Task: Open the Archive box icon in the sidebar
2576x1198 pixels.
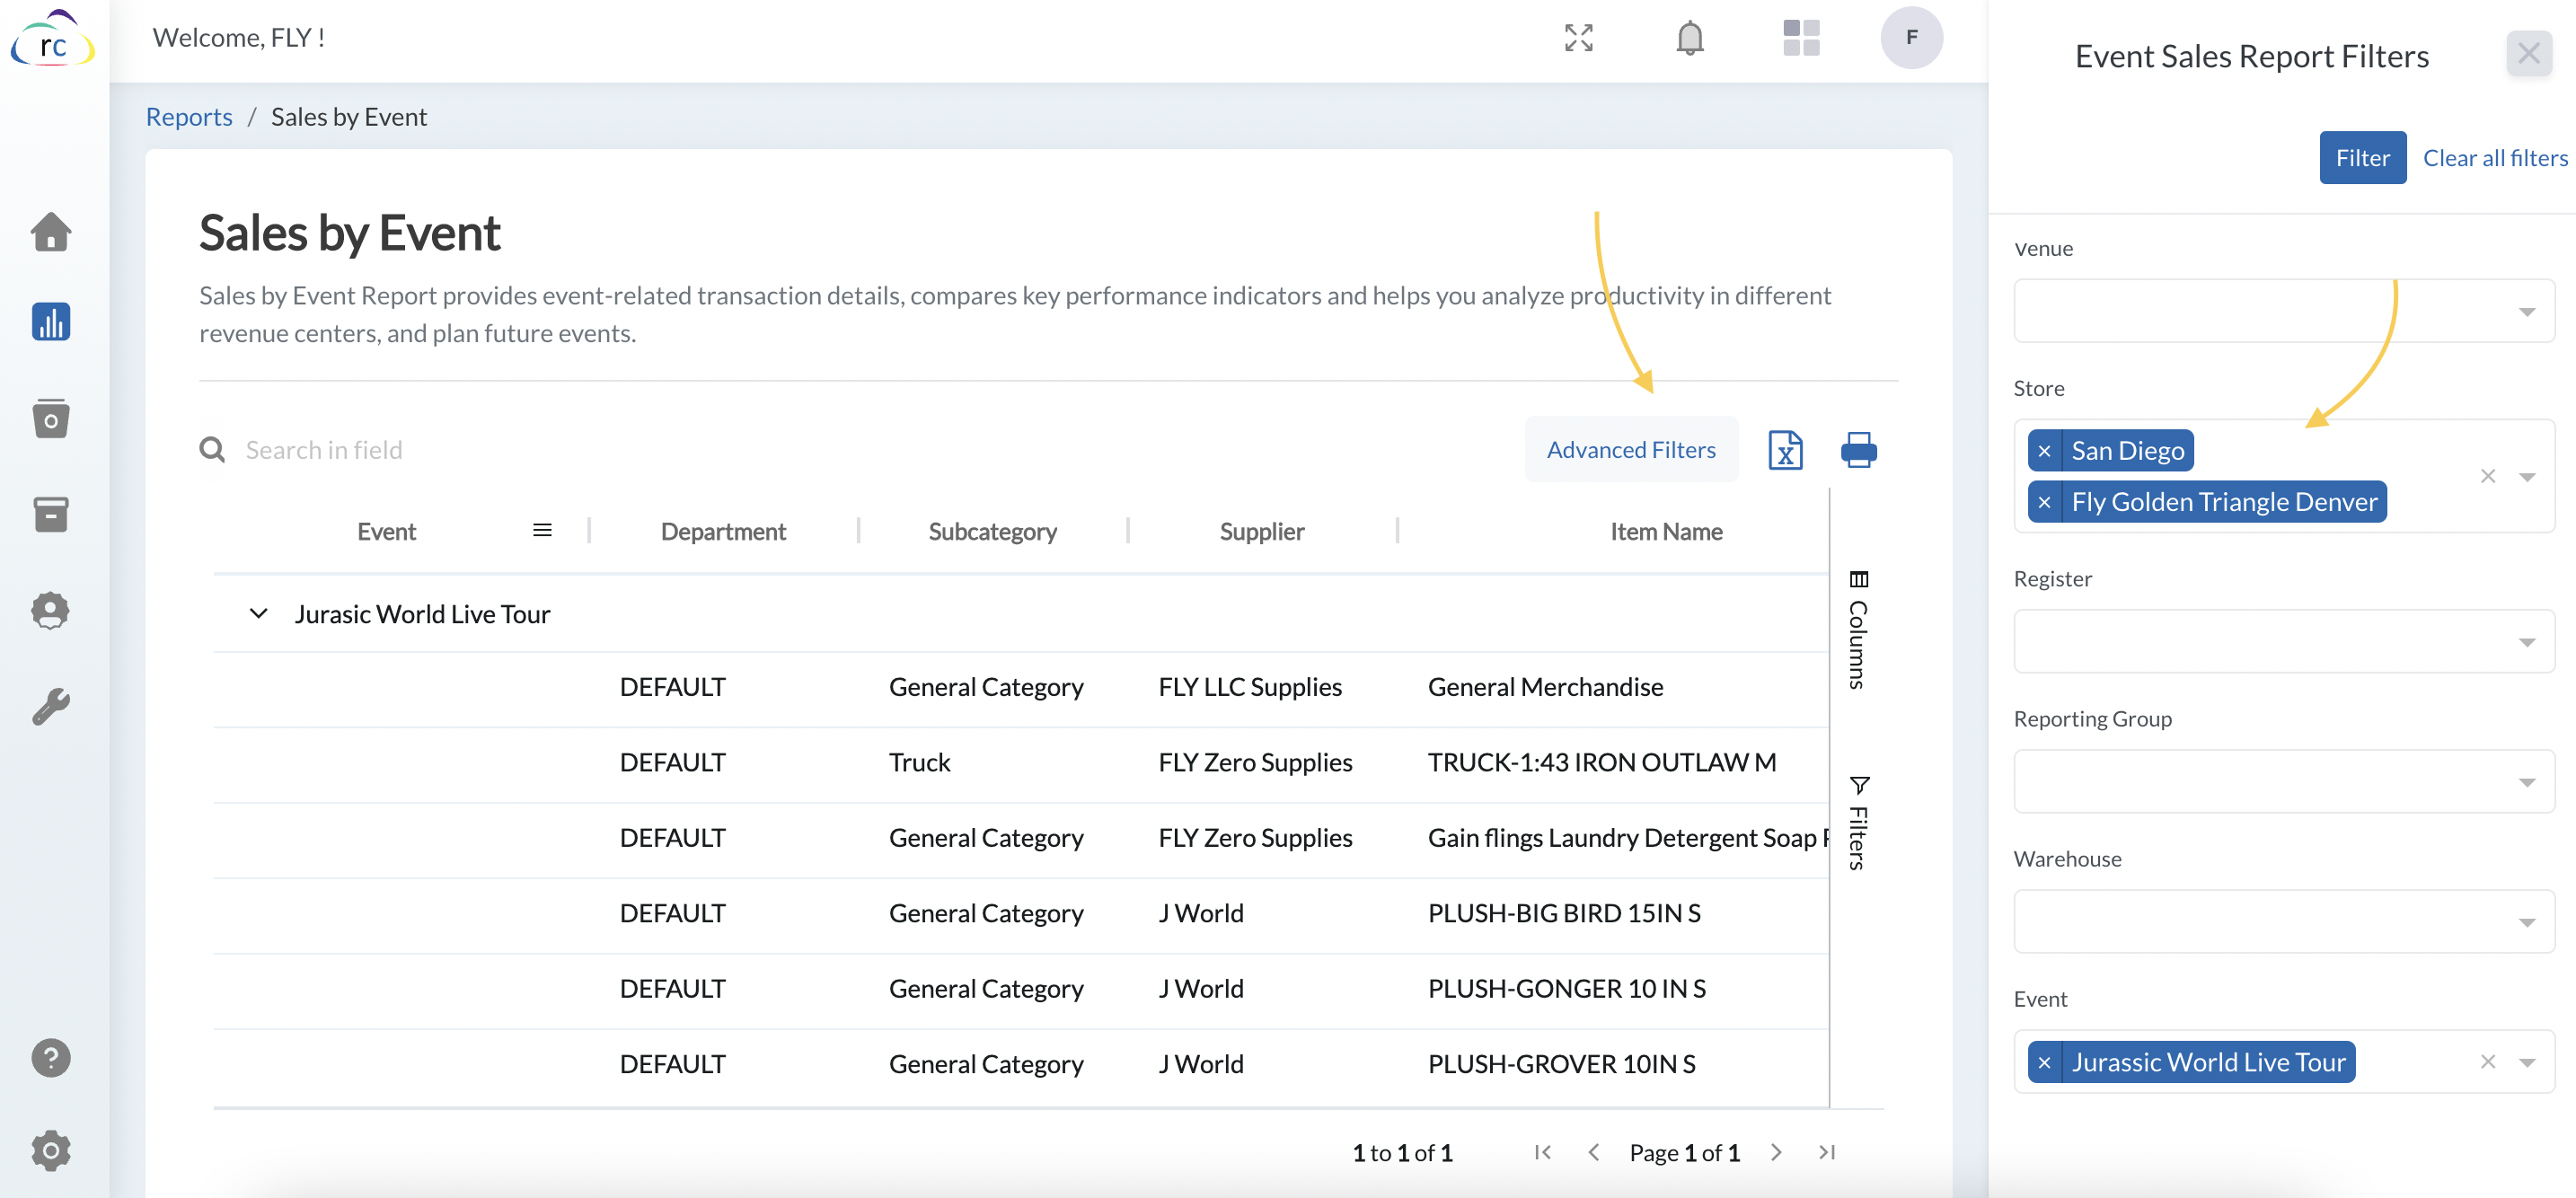Action: 51,514
